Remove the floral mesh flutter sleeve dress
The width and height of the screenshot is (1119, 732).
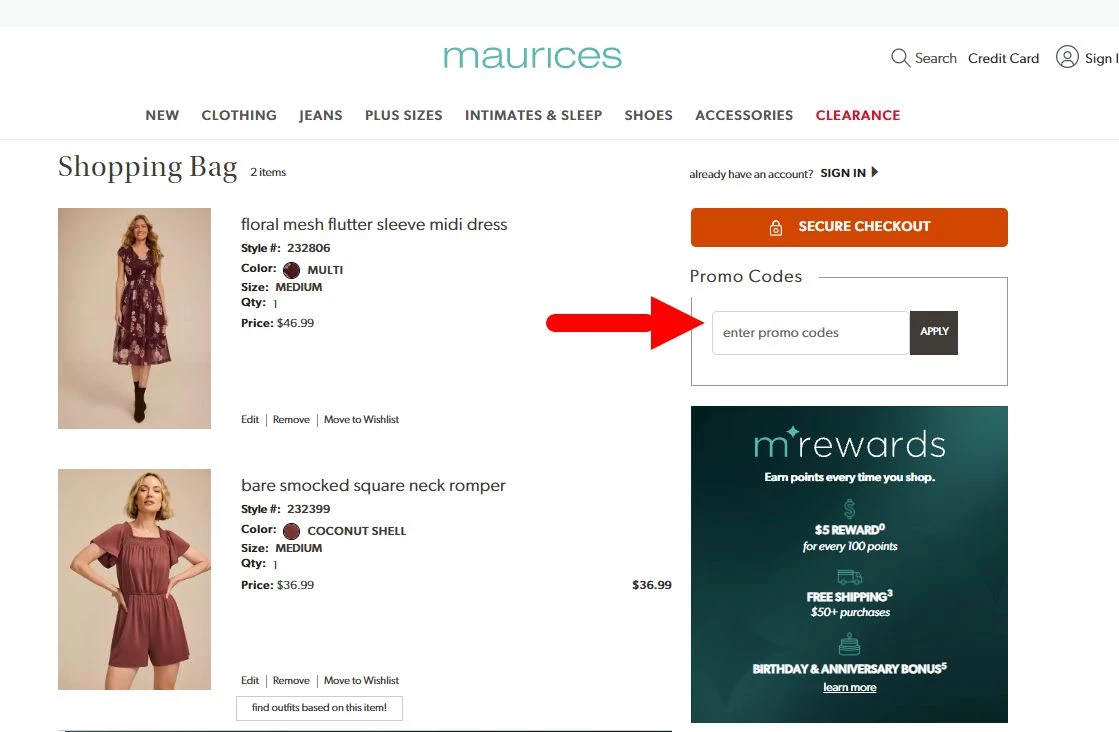[x=291, y=420]
